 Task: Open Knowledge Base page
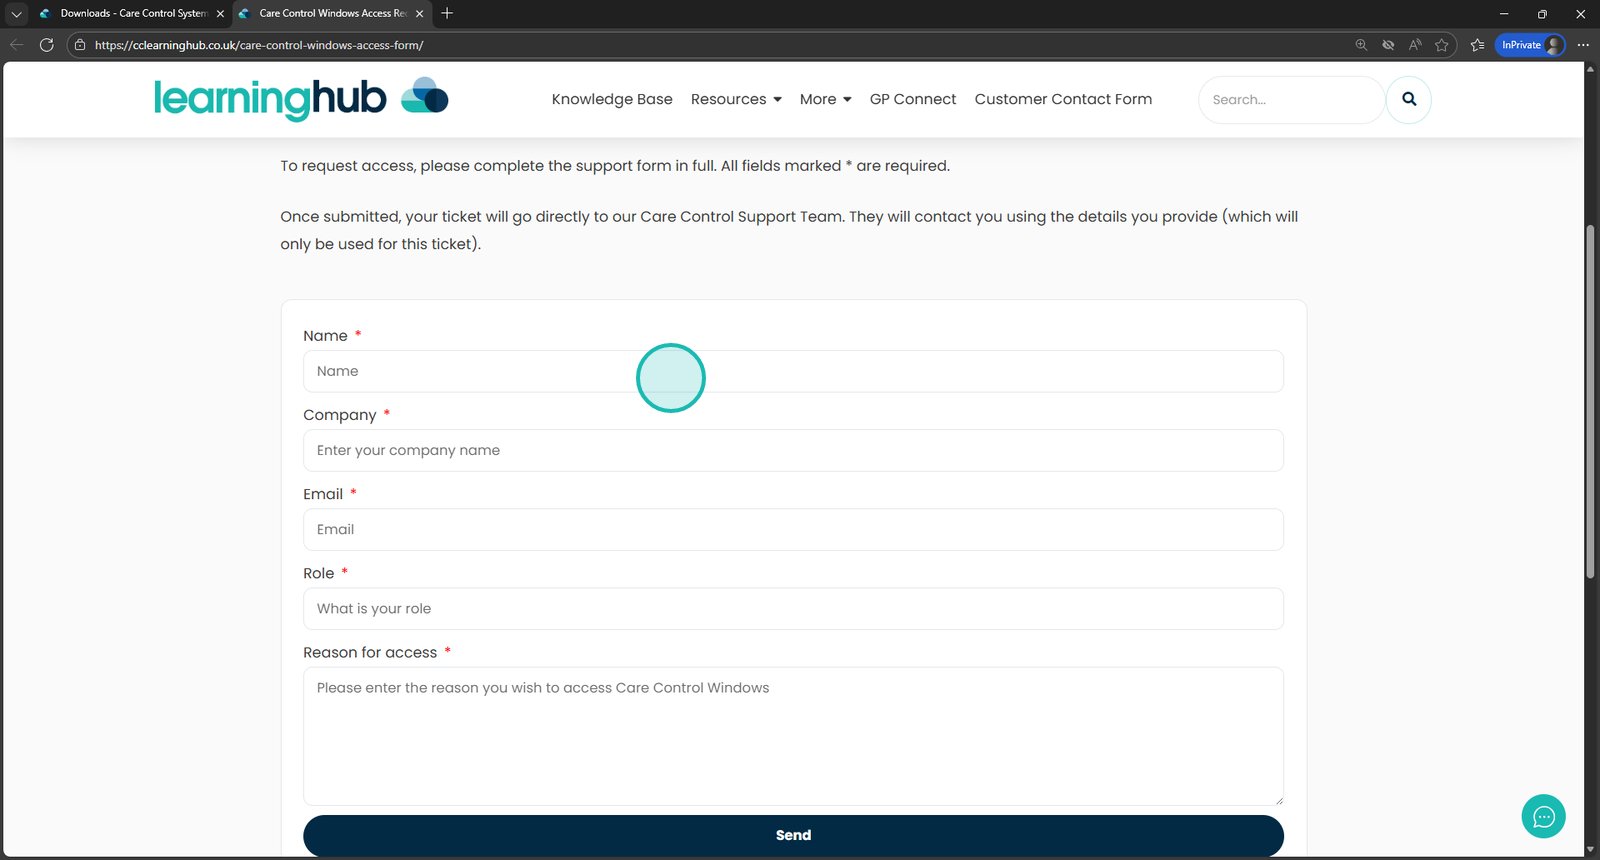pos(612,99)
